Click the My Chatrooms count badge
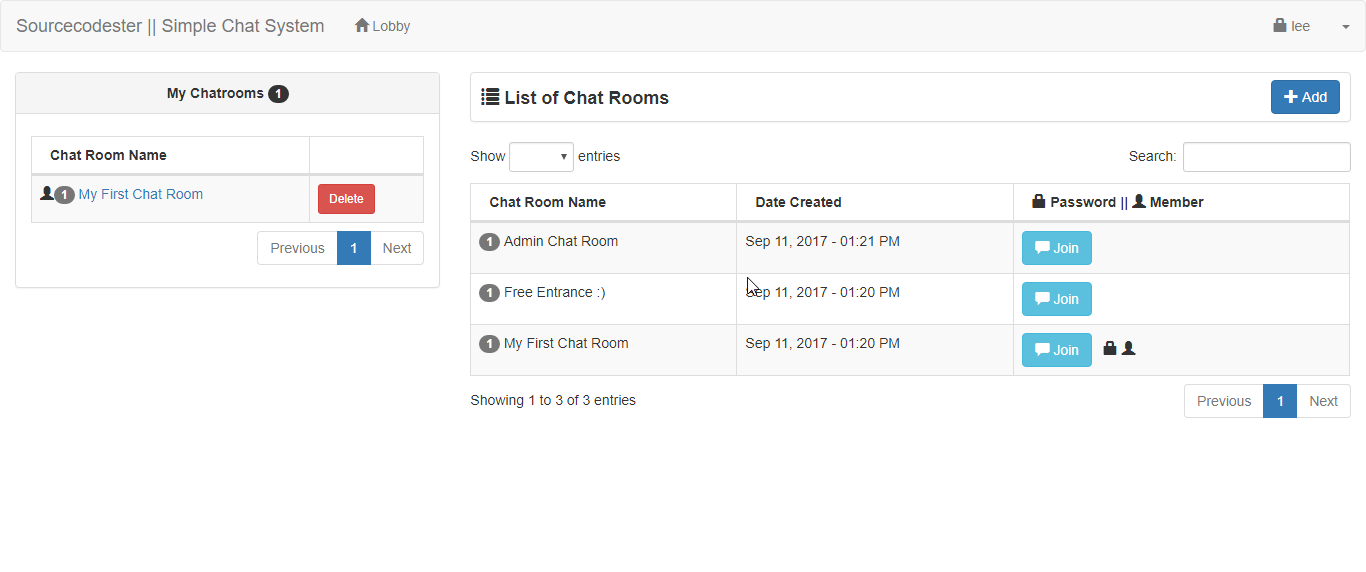1366x572 pixels. click(x=278, y=94)
